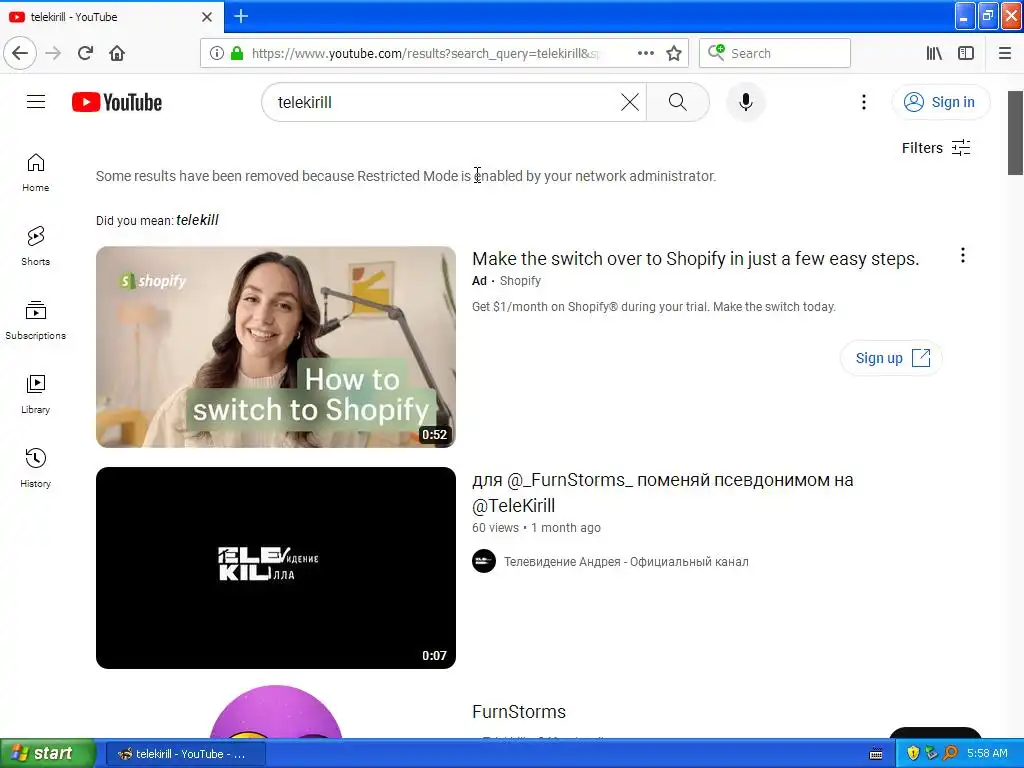The image size is (1024, 768).
Task: Click the Sign in button
Action: click(941, 102)
